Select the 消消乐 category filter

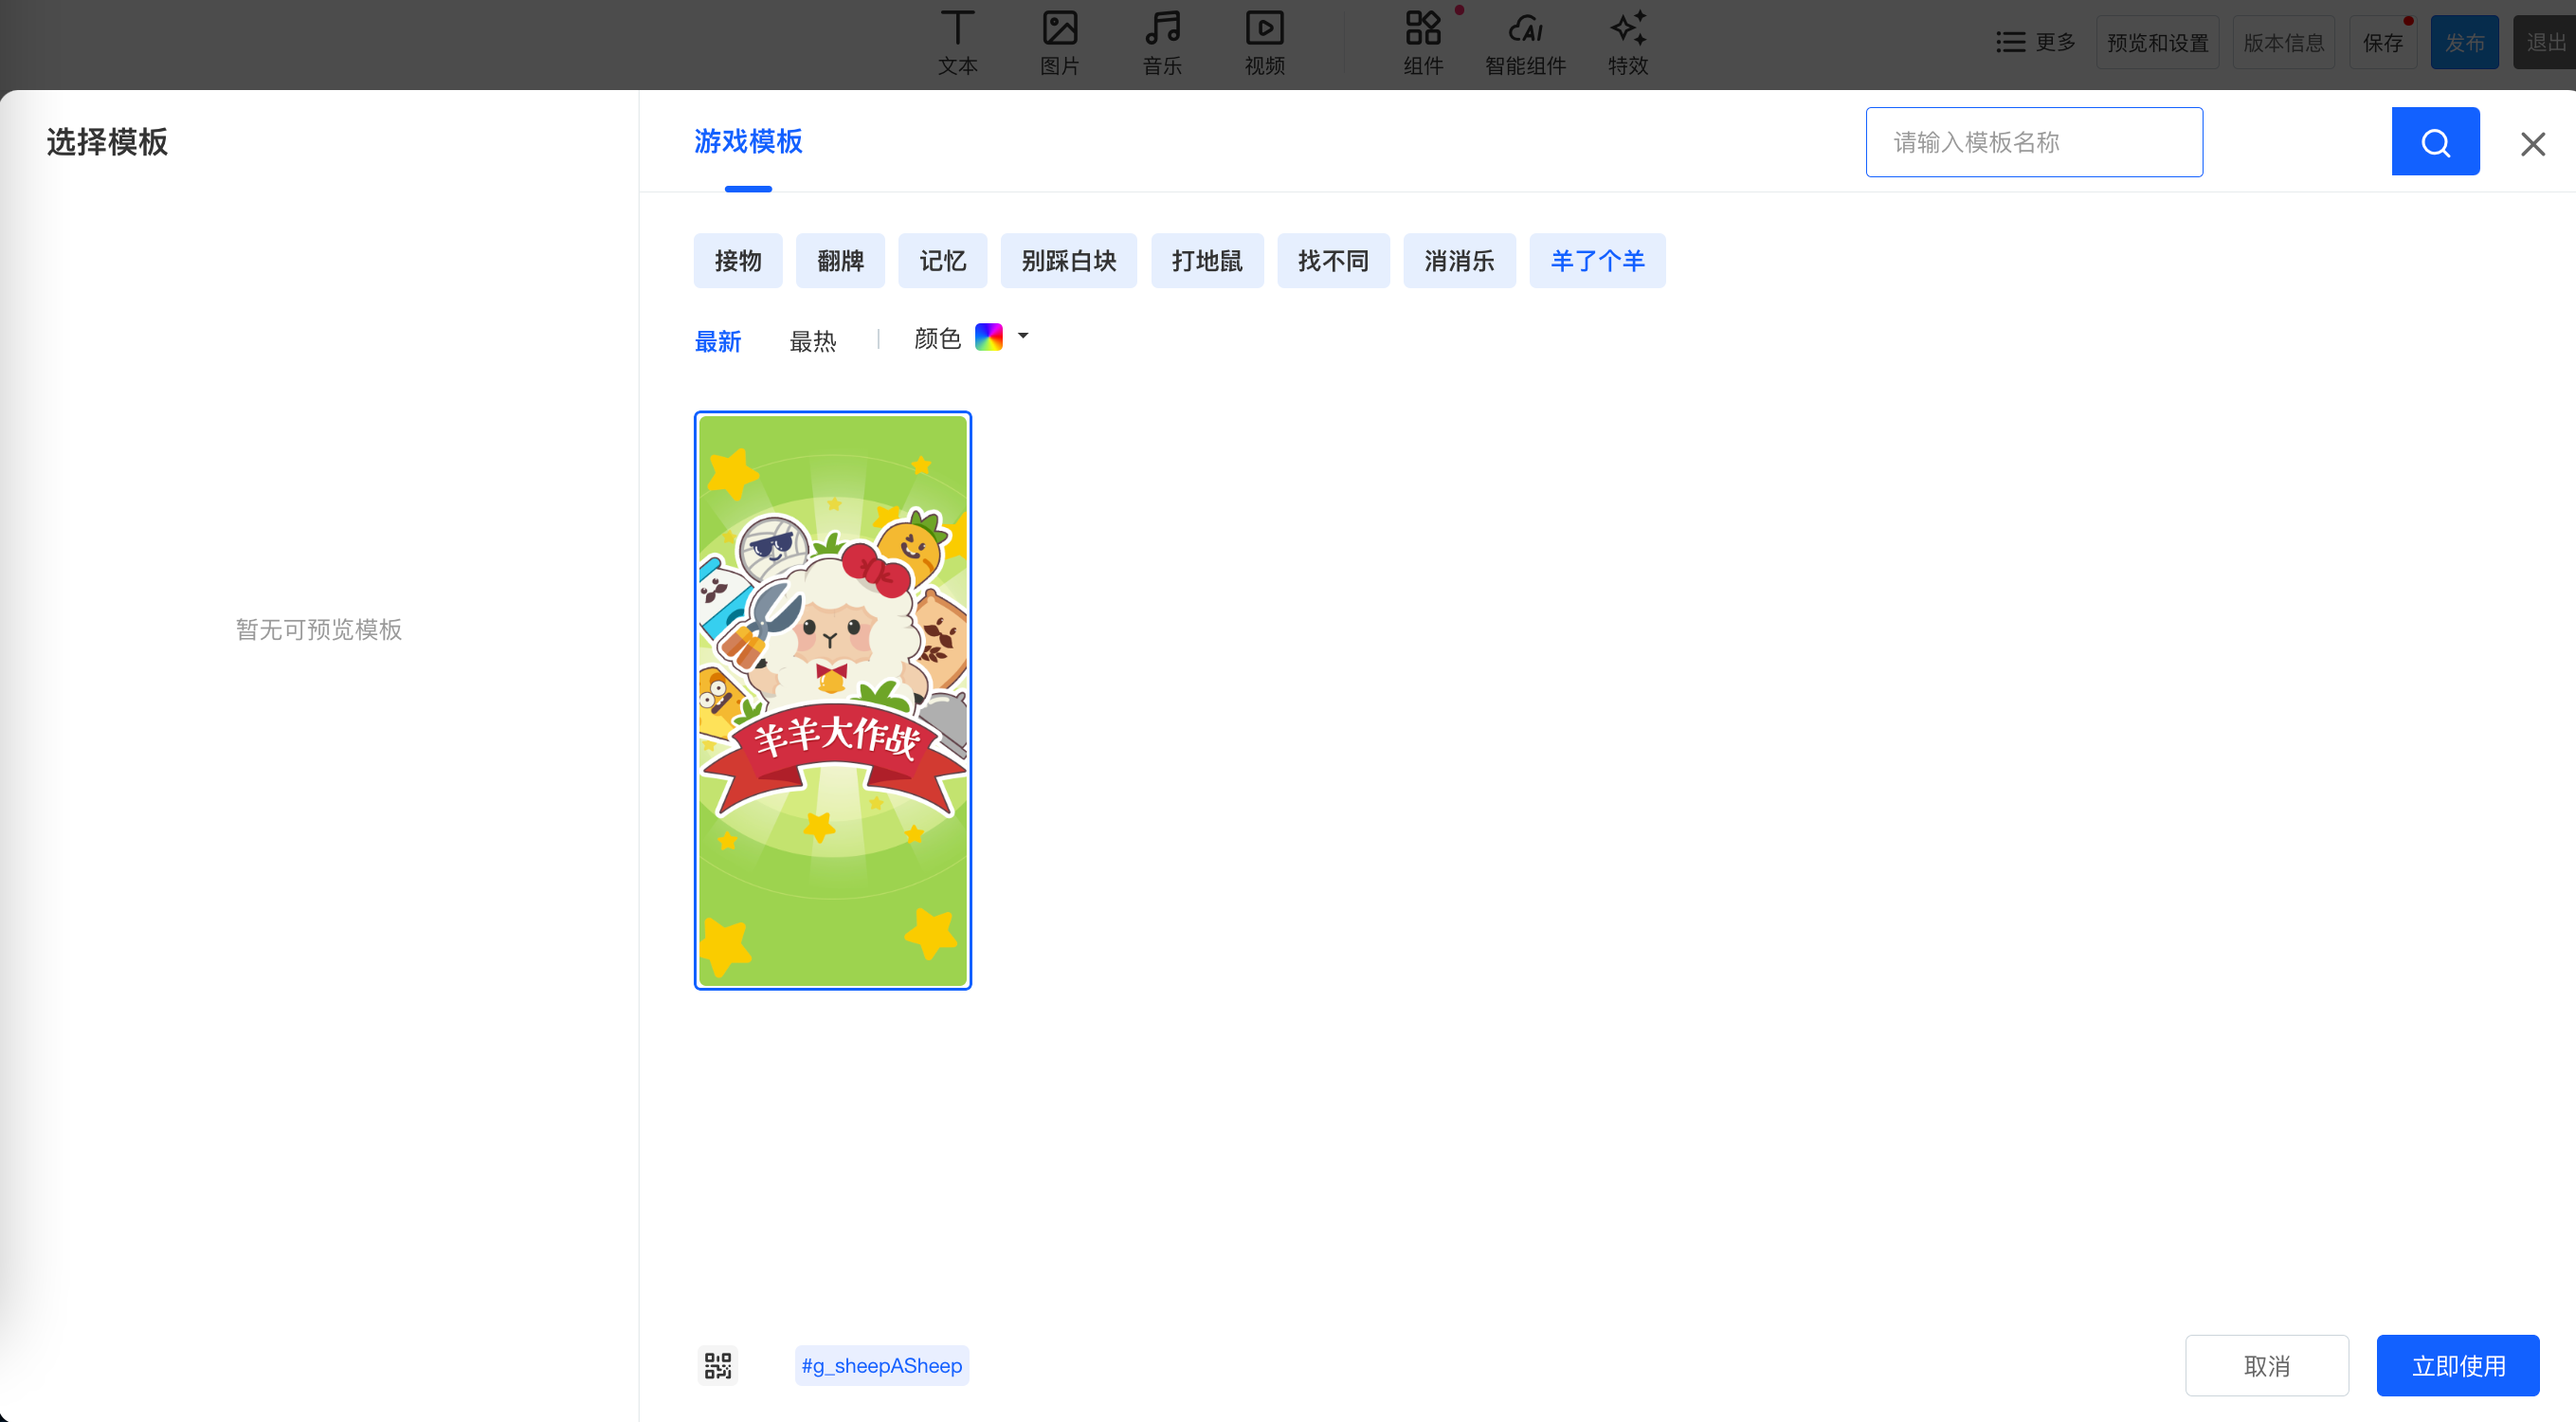click(1458, 261)
